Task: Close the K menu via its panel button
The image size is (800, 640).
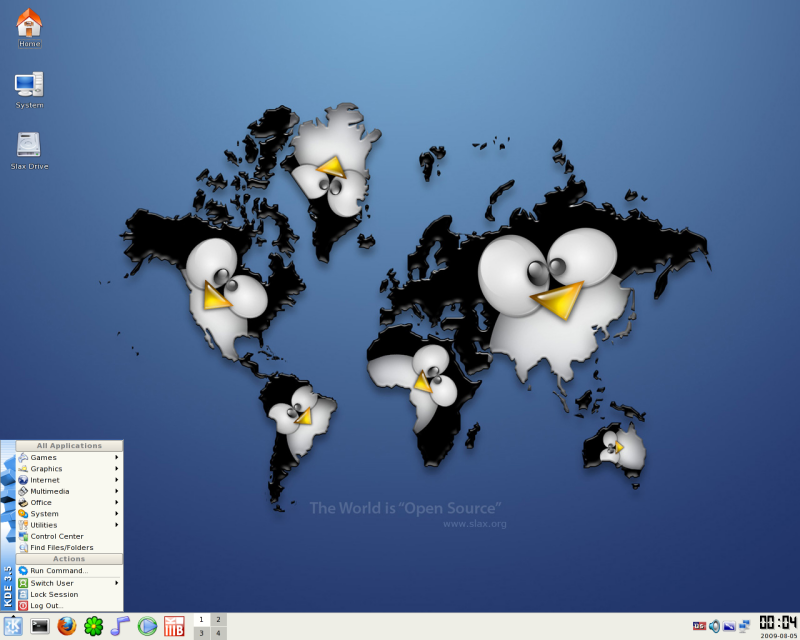Action: pyautogui.click(x=13, y=626)
